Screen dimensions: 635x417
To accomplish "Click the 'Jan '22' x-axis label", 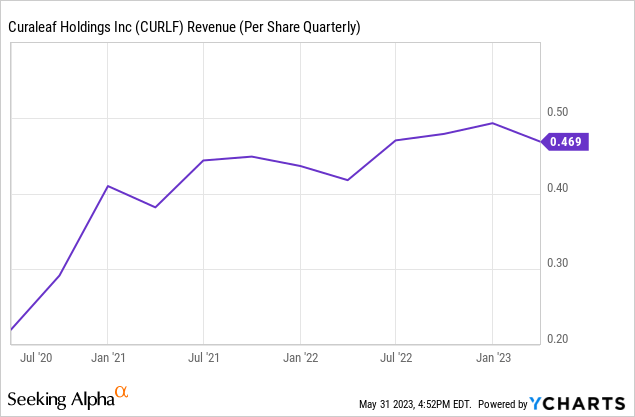I will [300, 358].
